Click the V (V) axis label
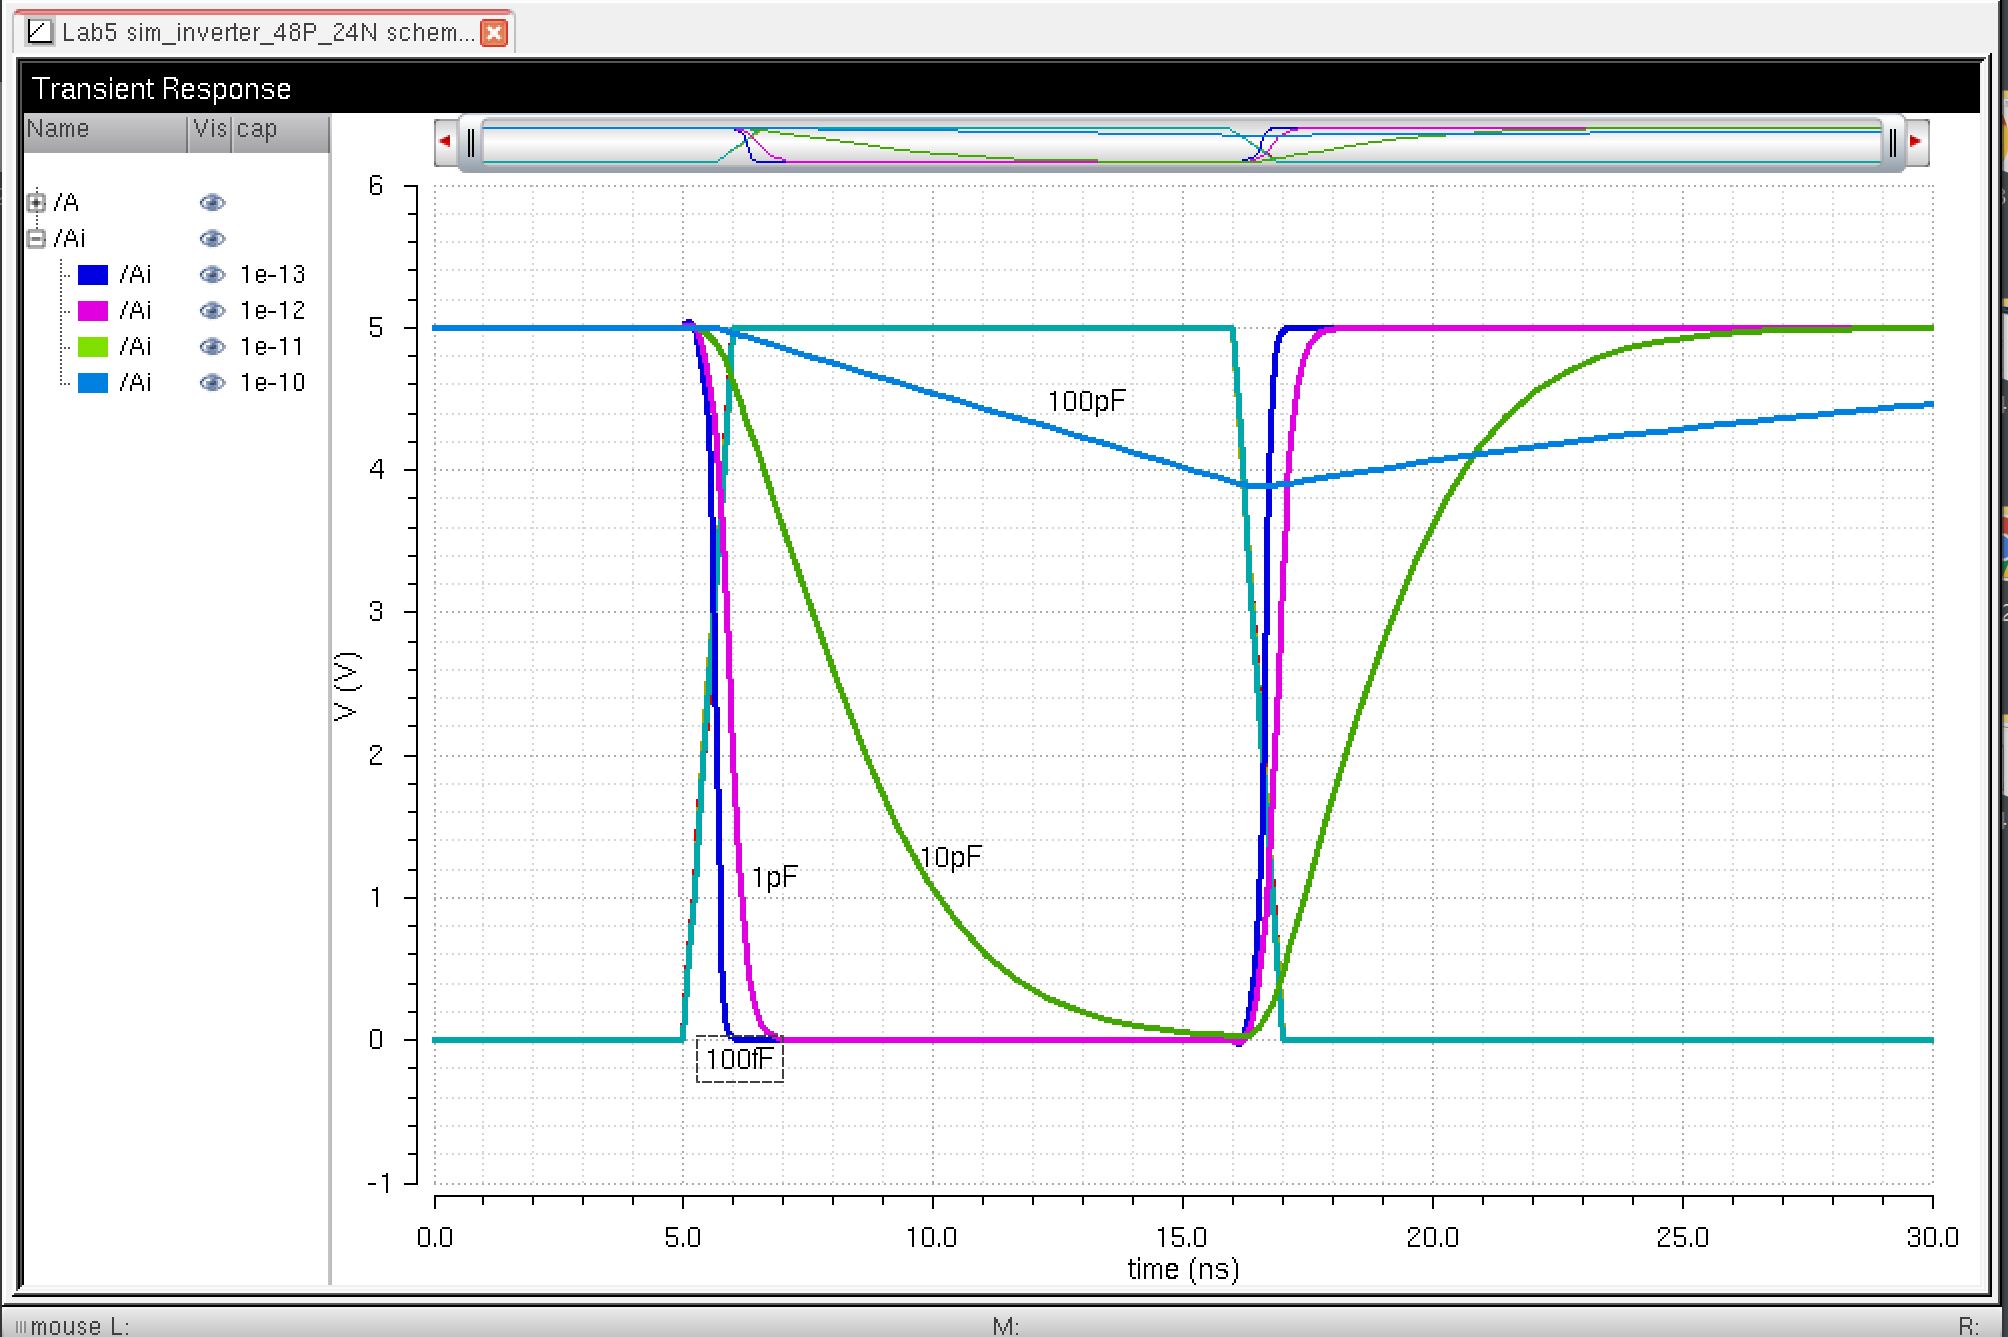The width and height of the screenshot is (2008, 1337). pos(347,686)
